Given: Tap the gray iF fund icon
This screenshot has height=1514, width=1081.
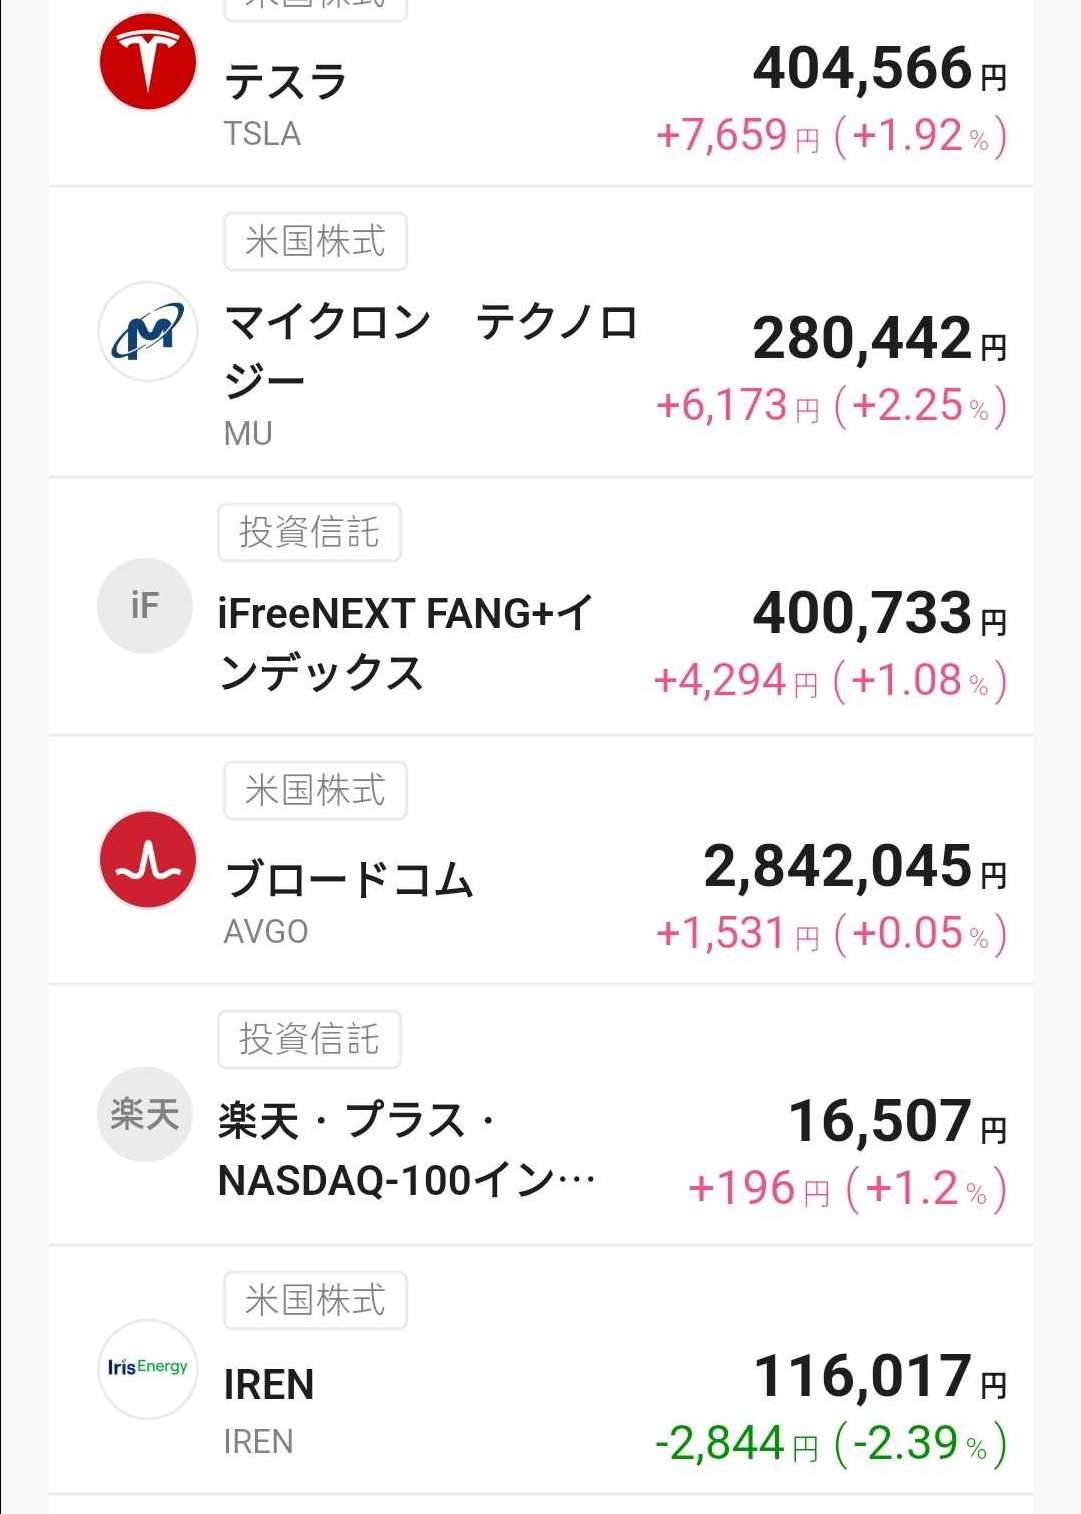Looking at the screenshot, I should 145,605.
